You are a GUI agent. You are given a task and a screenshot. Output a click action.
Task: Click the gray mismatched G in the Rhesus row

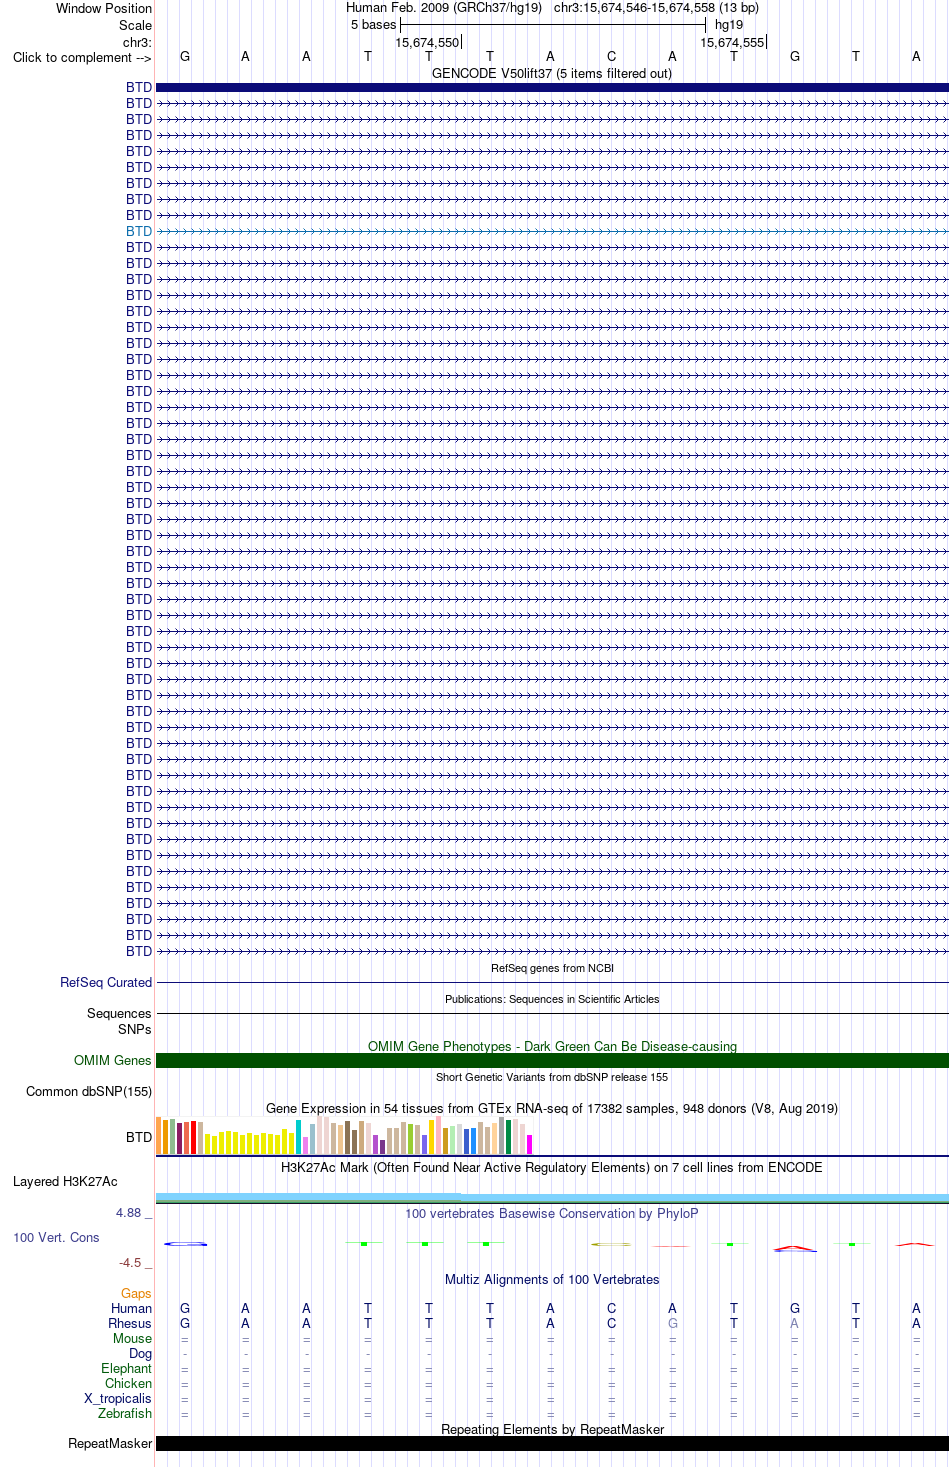point(672,1323)
